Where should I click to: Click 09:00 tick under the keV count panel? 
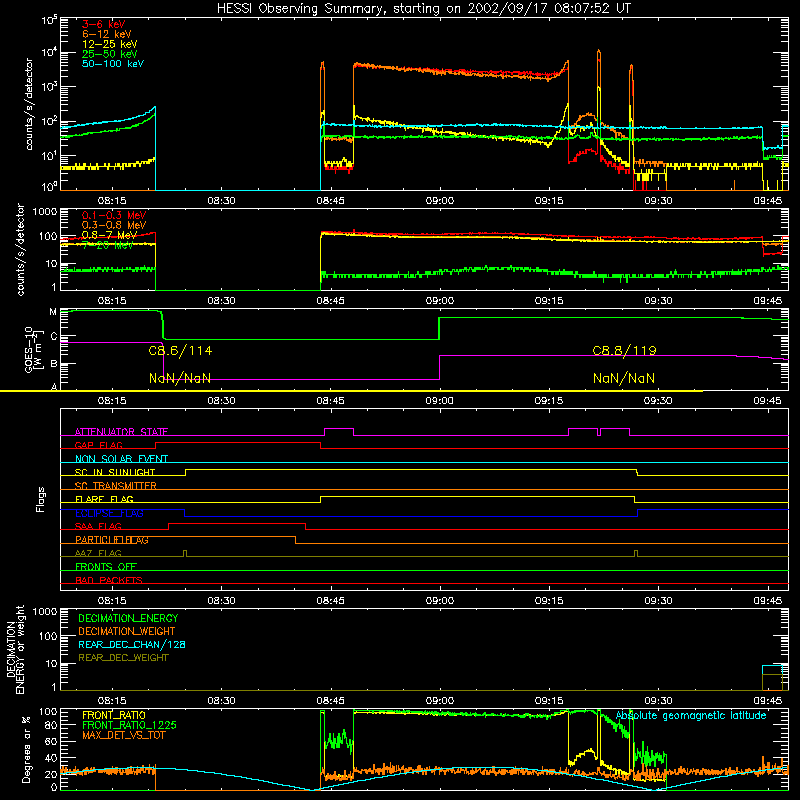440,201
